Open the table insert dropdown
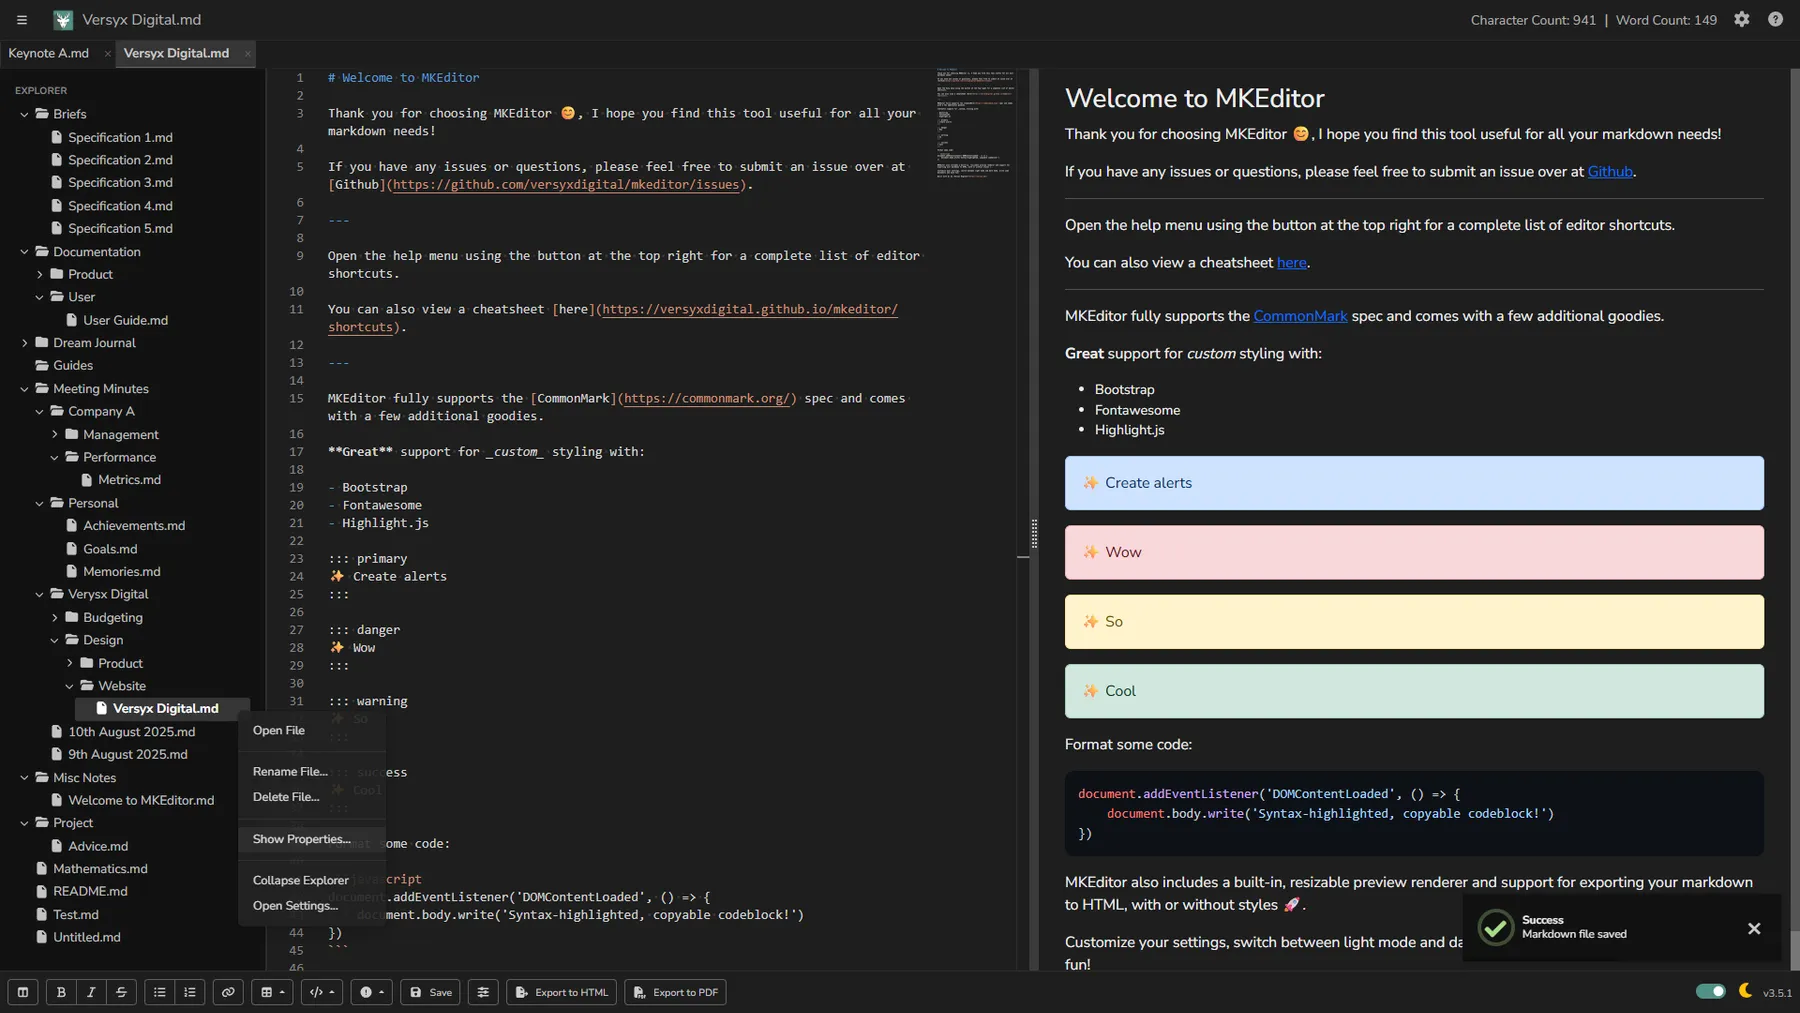 click(x=272, y=992)
